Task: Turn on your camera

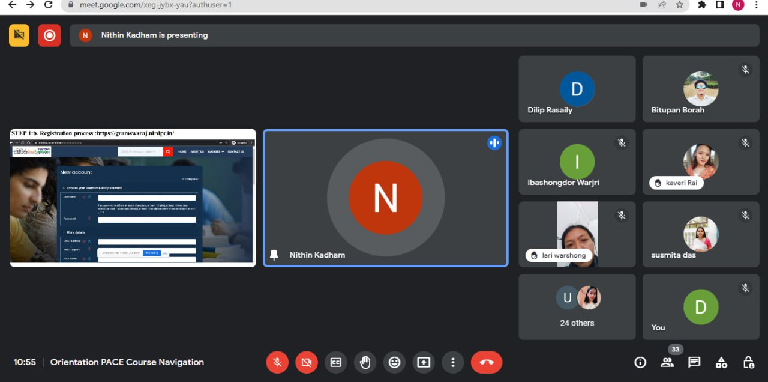Action: click(307, 362)
